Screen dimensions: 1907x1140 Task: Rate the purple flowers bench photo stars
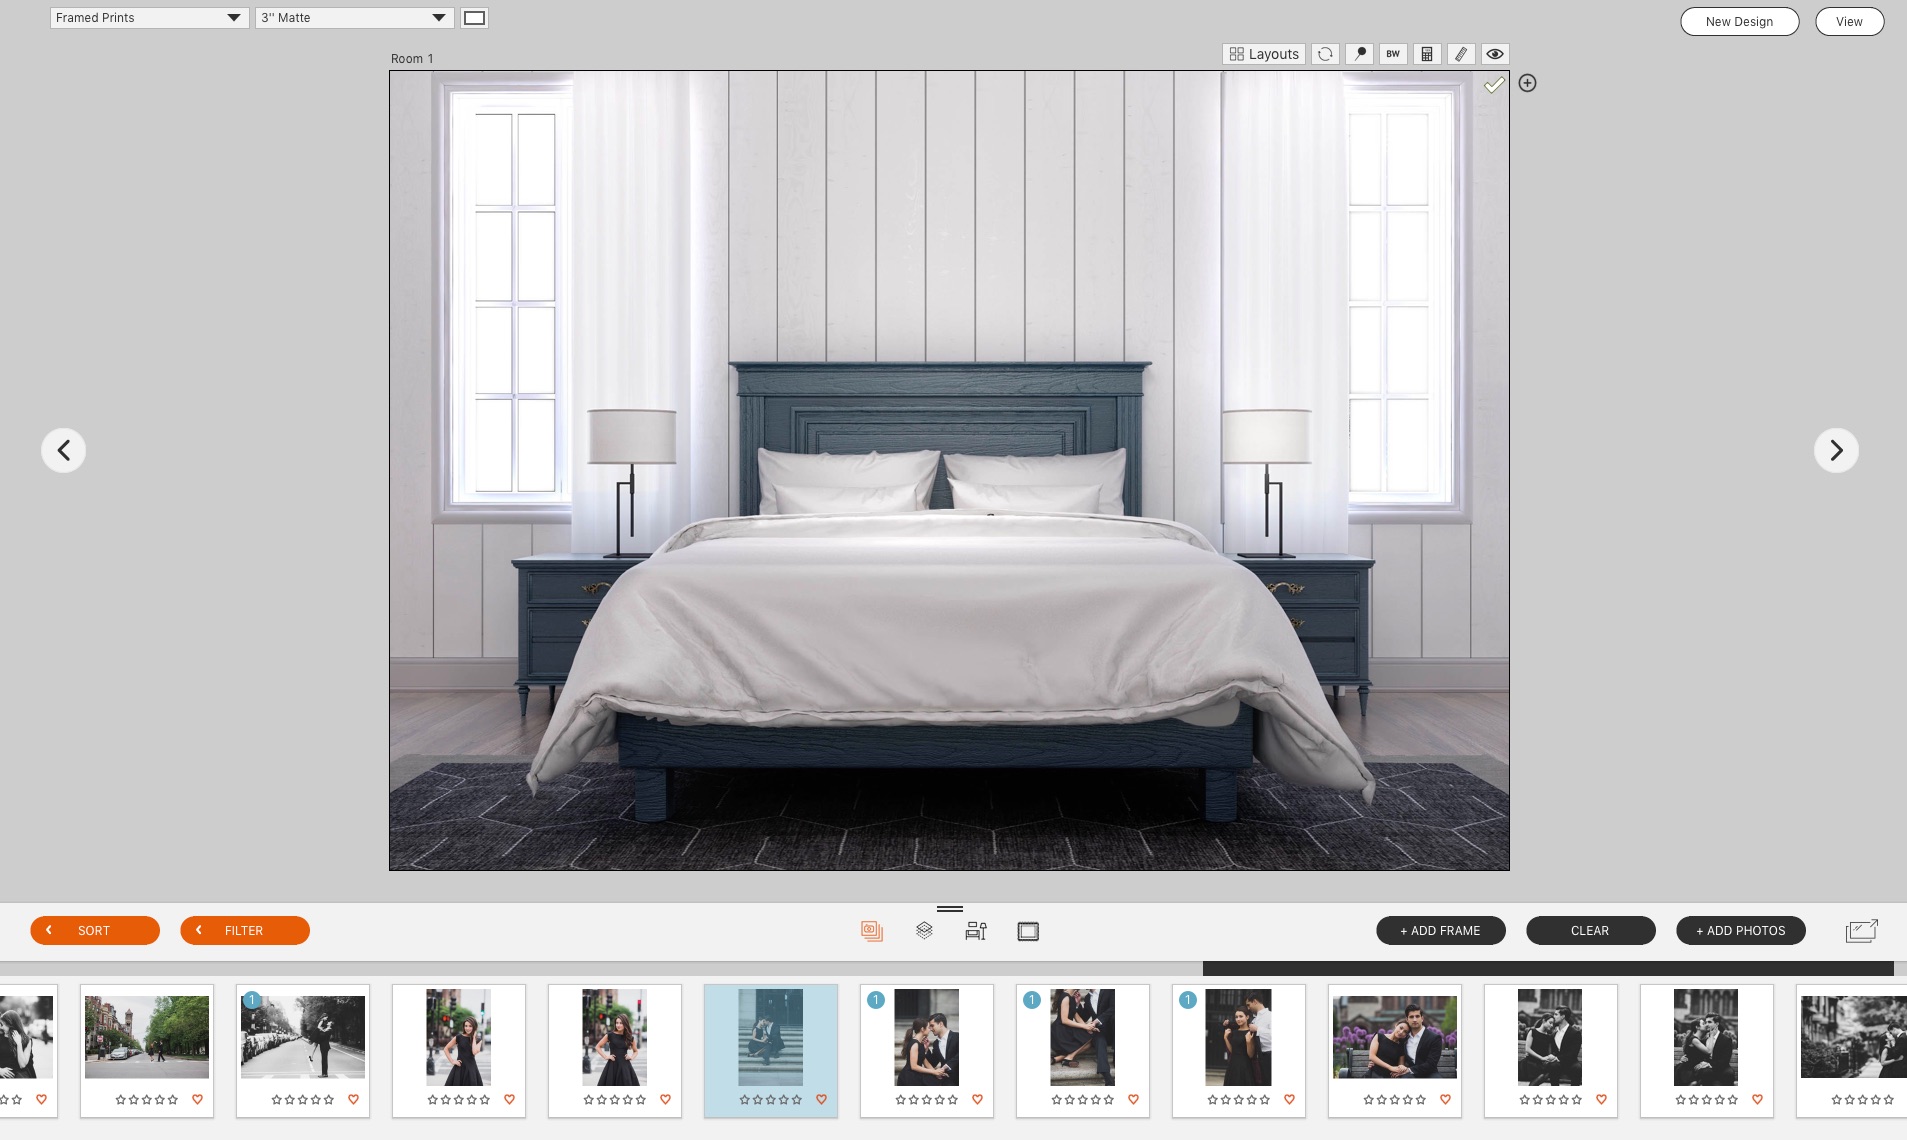coord(1395,1099)
